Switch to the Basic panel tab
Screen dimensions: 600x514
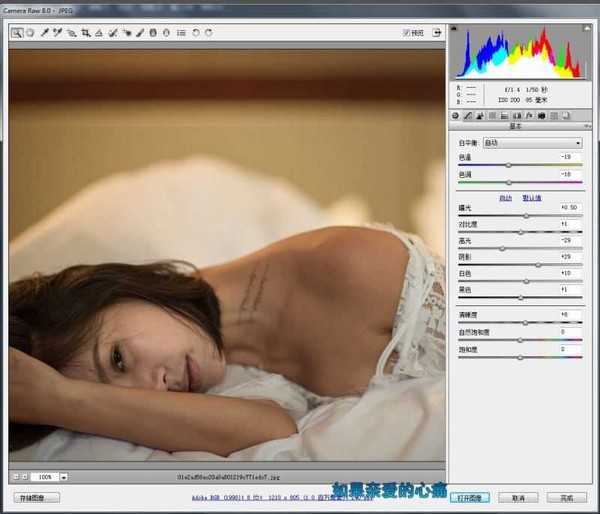point(455,116)
